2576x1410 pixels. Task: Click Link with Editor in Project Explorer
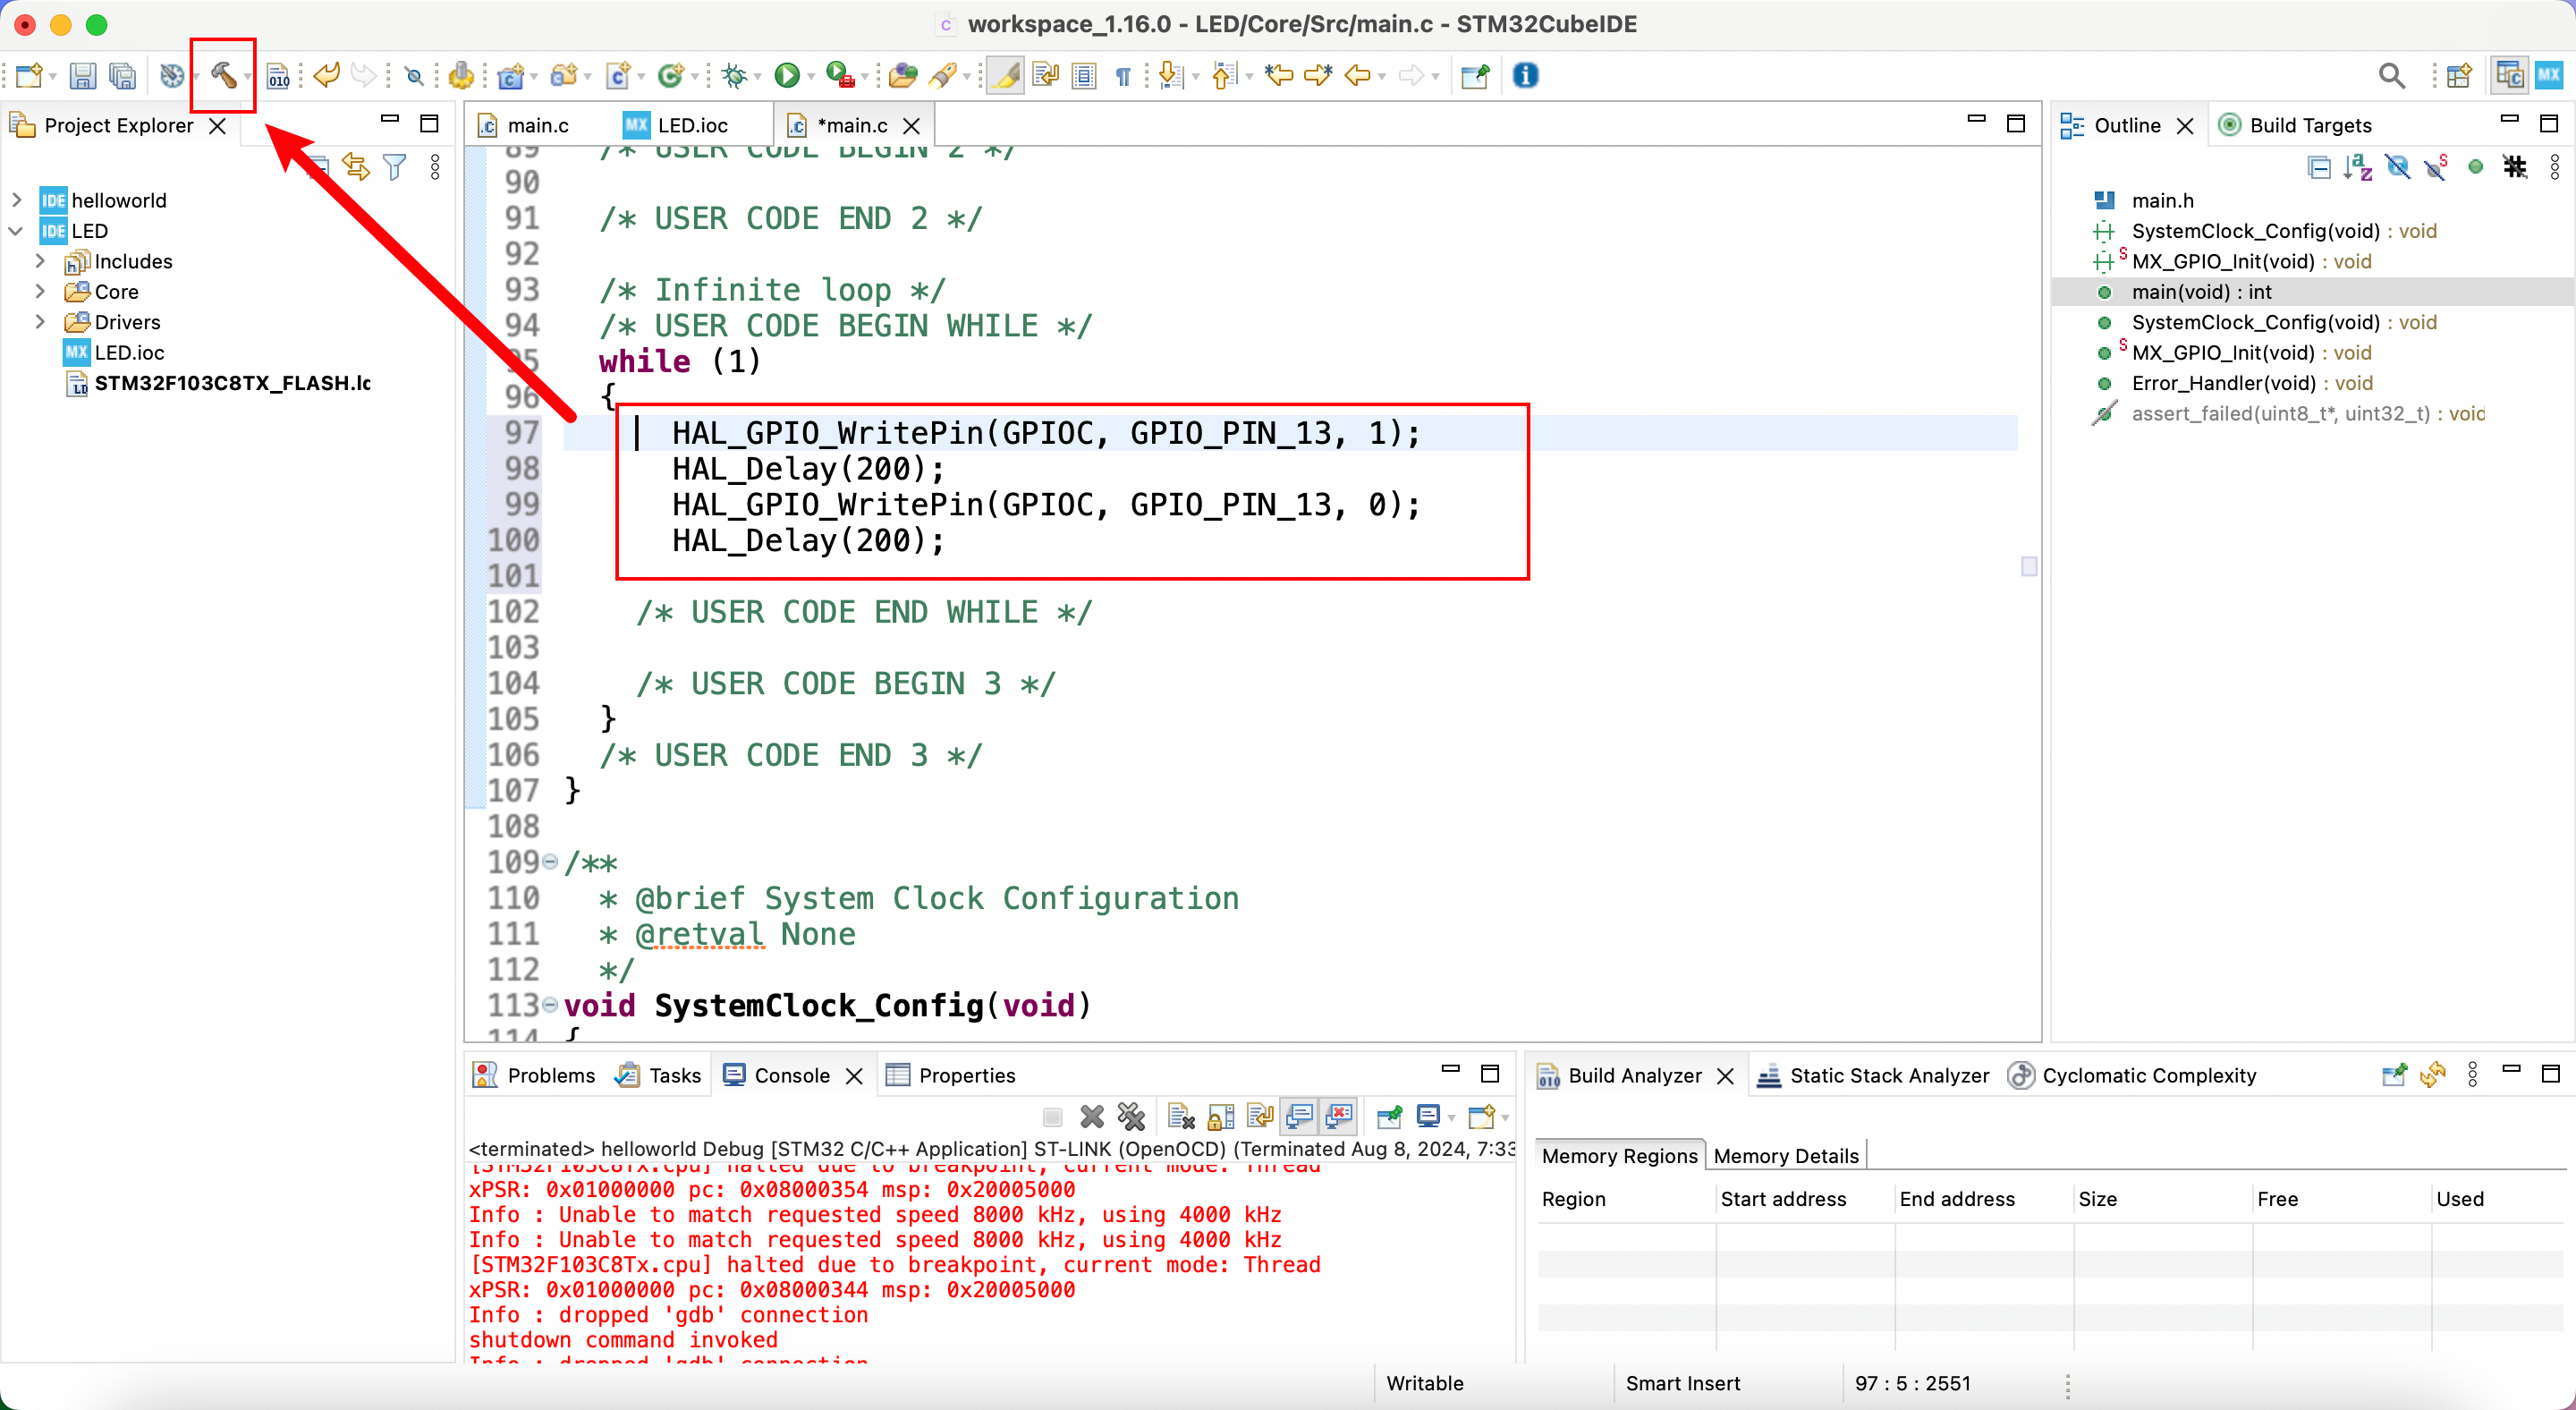point(355,166)
